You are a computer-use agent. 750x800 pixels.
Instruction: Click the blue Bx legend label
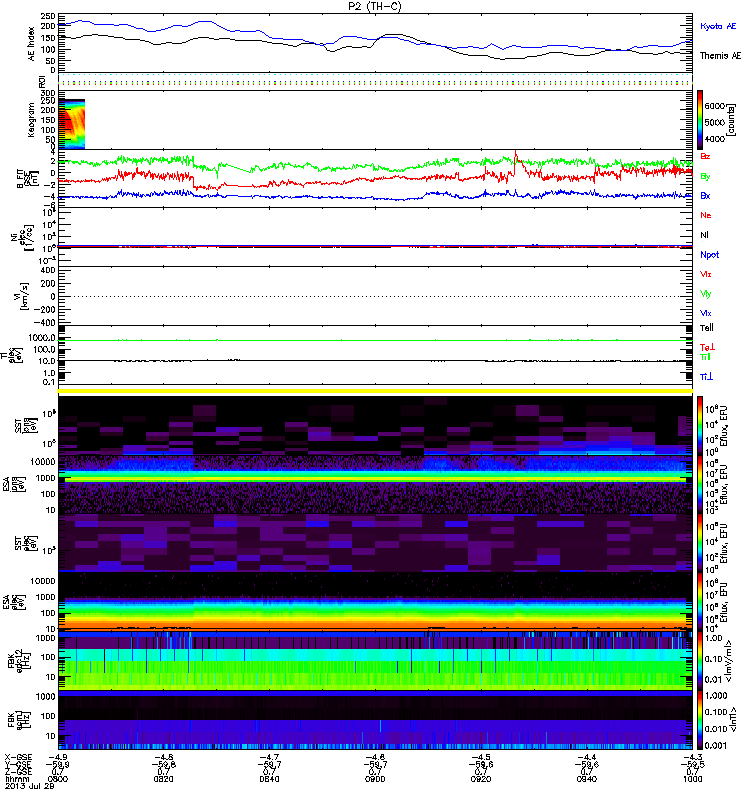[x=705, y=195]
